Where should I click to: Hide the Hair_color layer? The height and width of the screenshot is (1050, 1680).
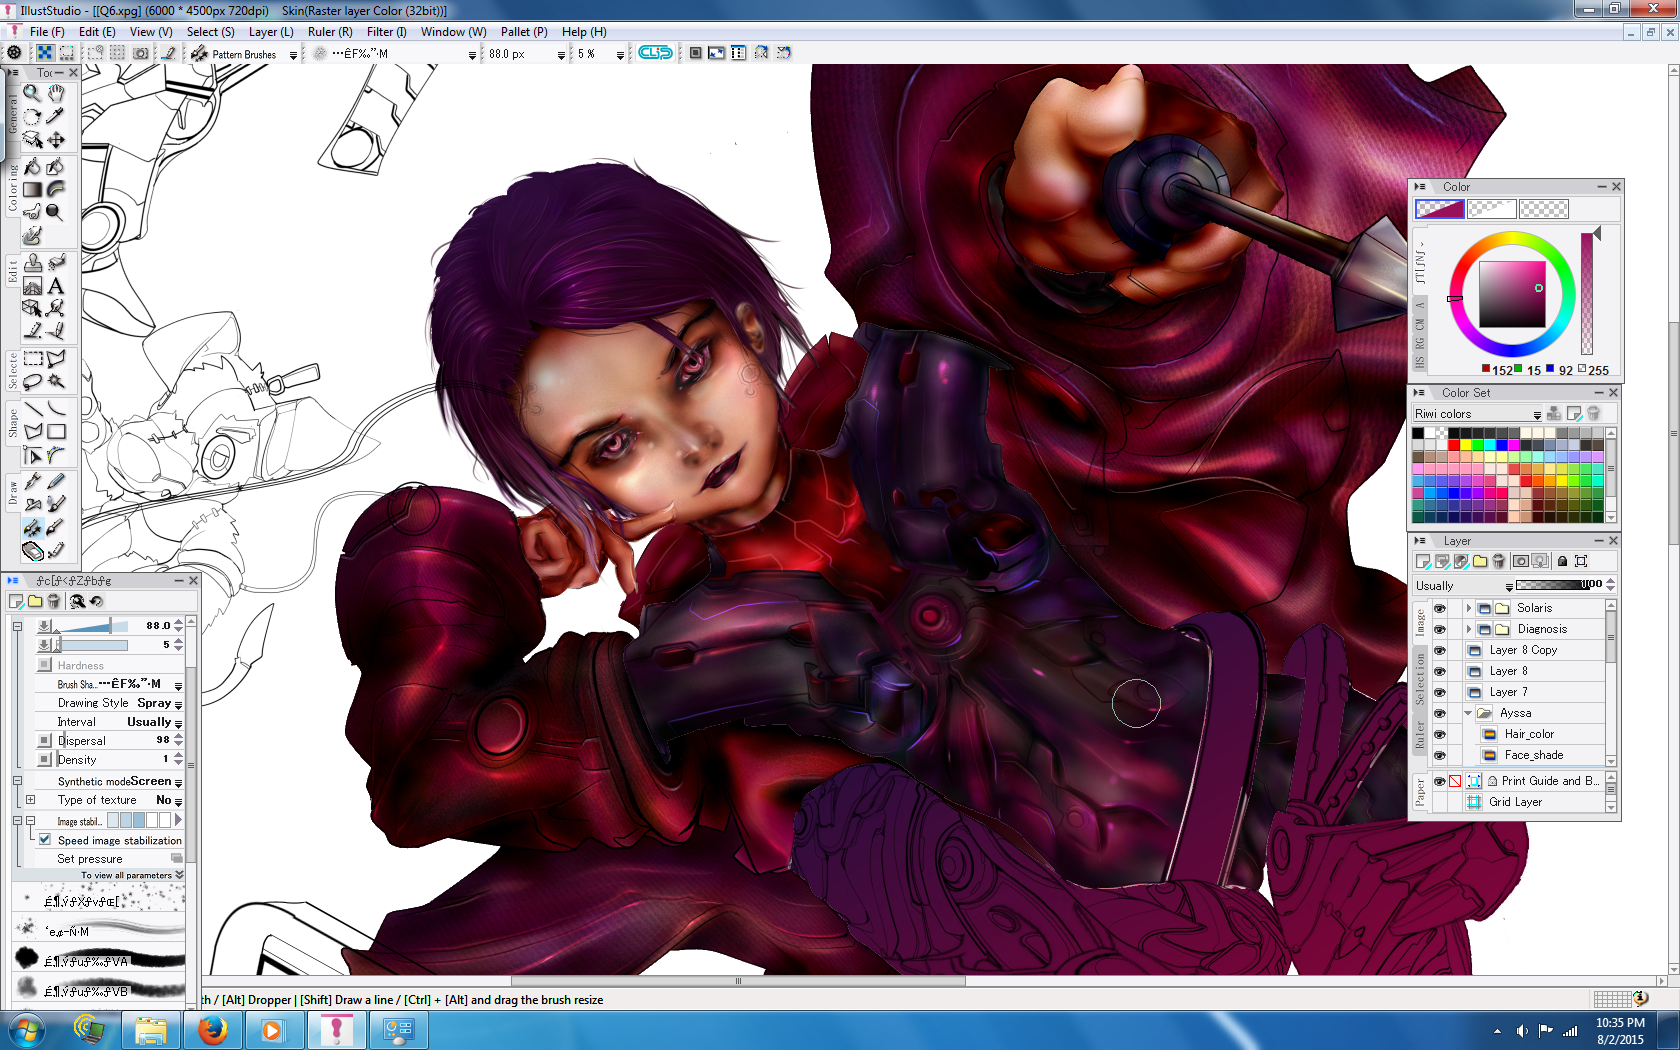tap(1440, 734)
